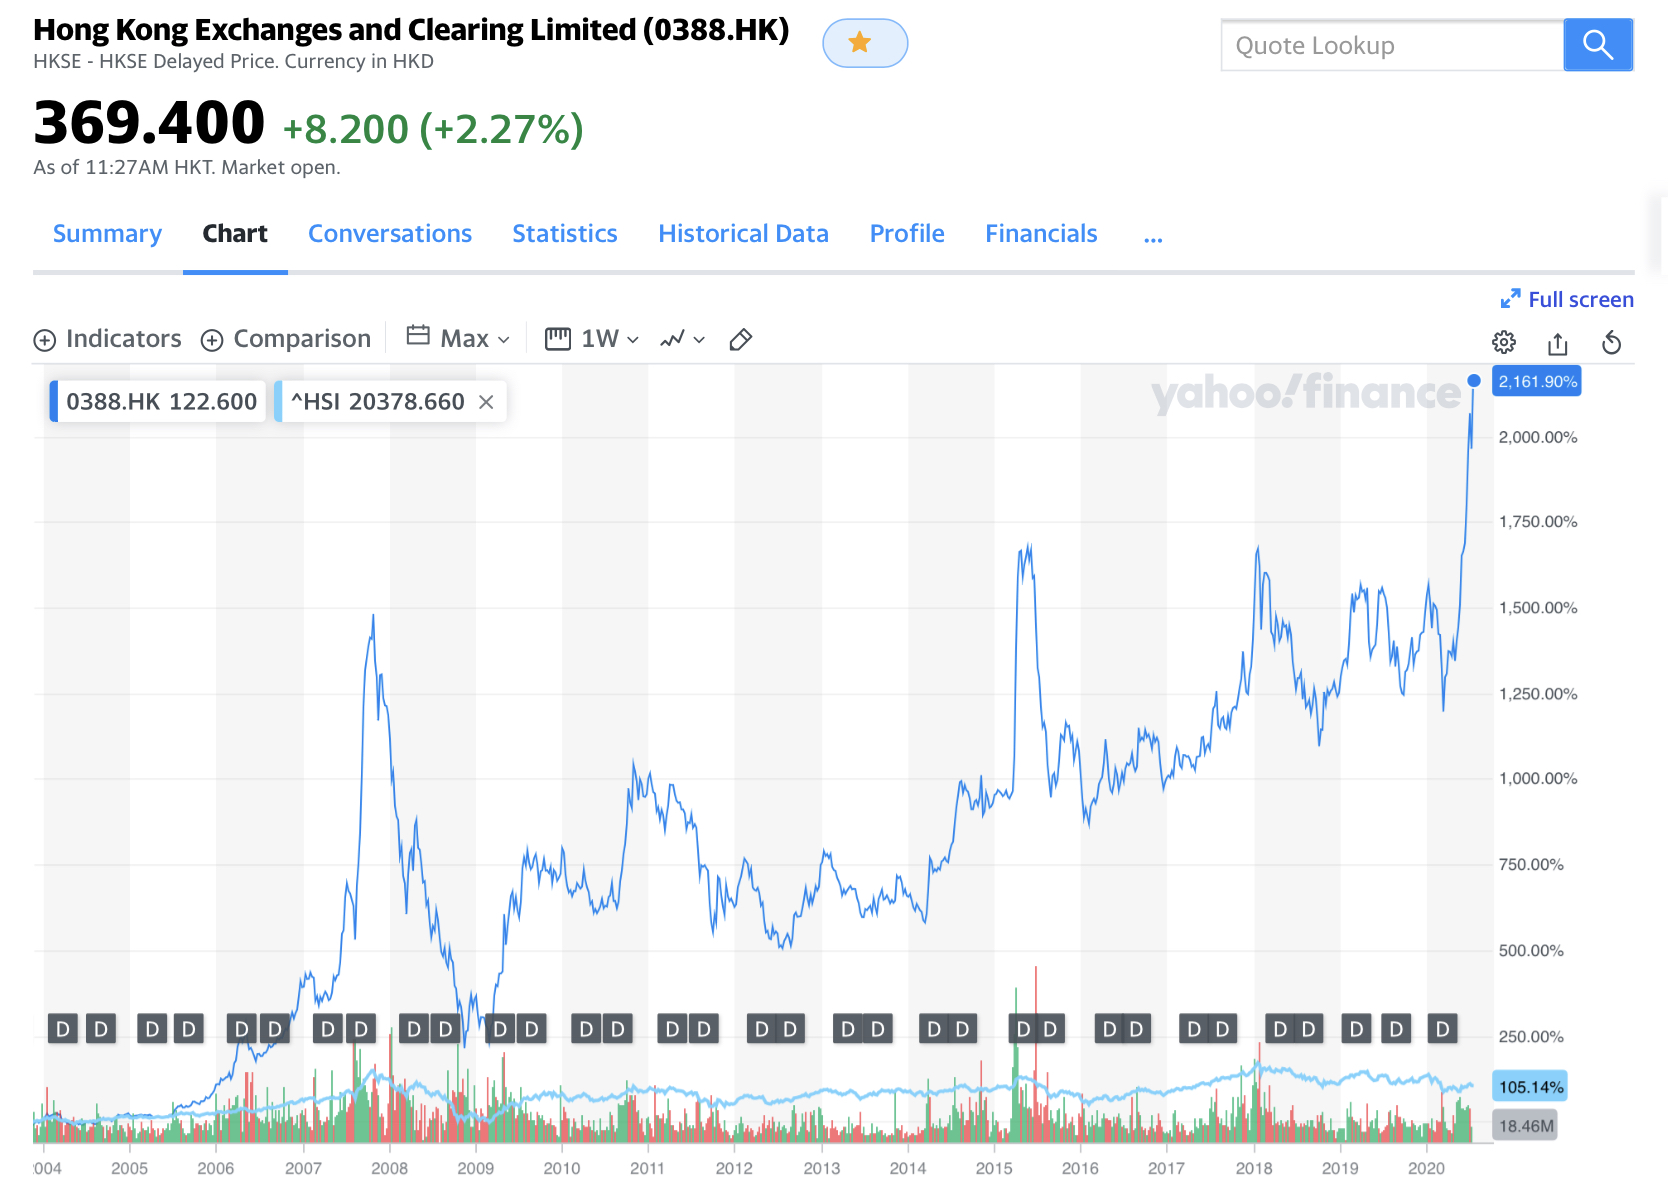
Task: Select the pencil draw tool
Action: 741,340
